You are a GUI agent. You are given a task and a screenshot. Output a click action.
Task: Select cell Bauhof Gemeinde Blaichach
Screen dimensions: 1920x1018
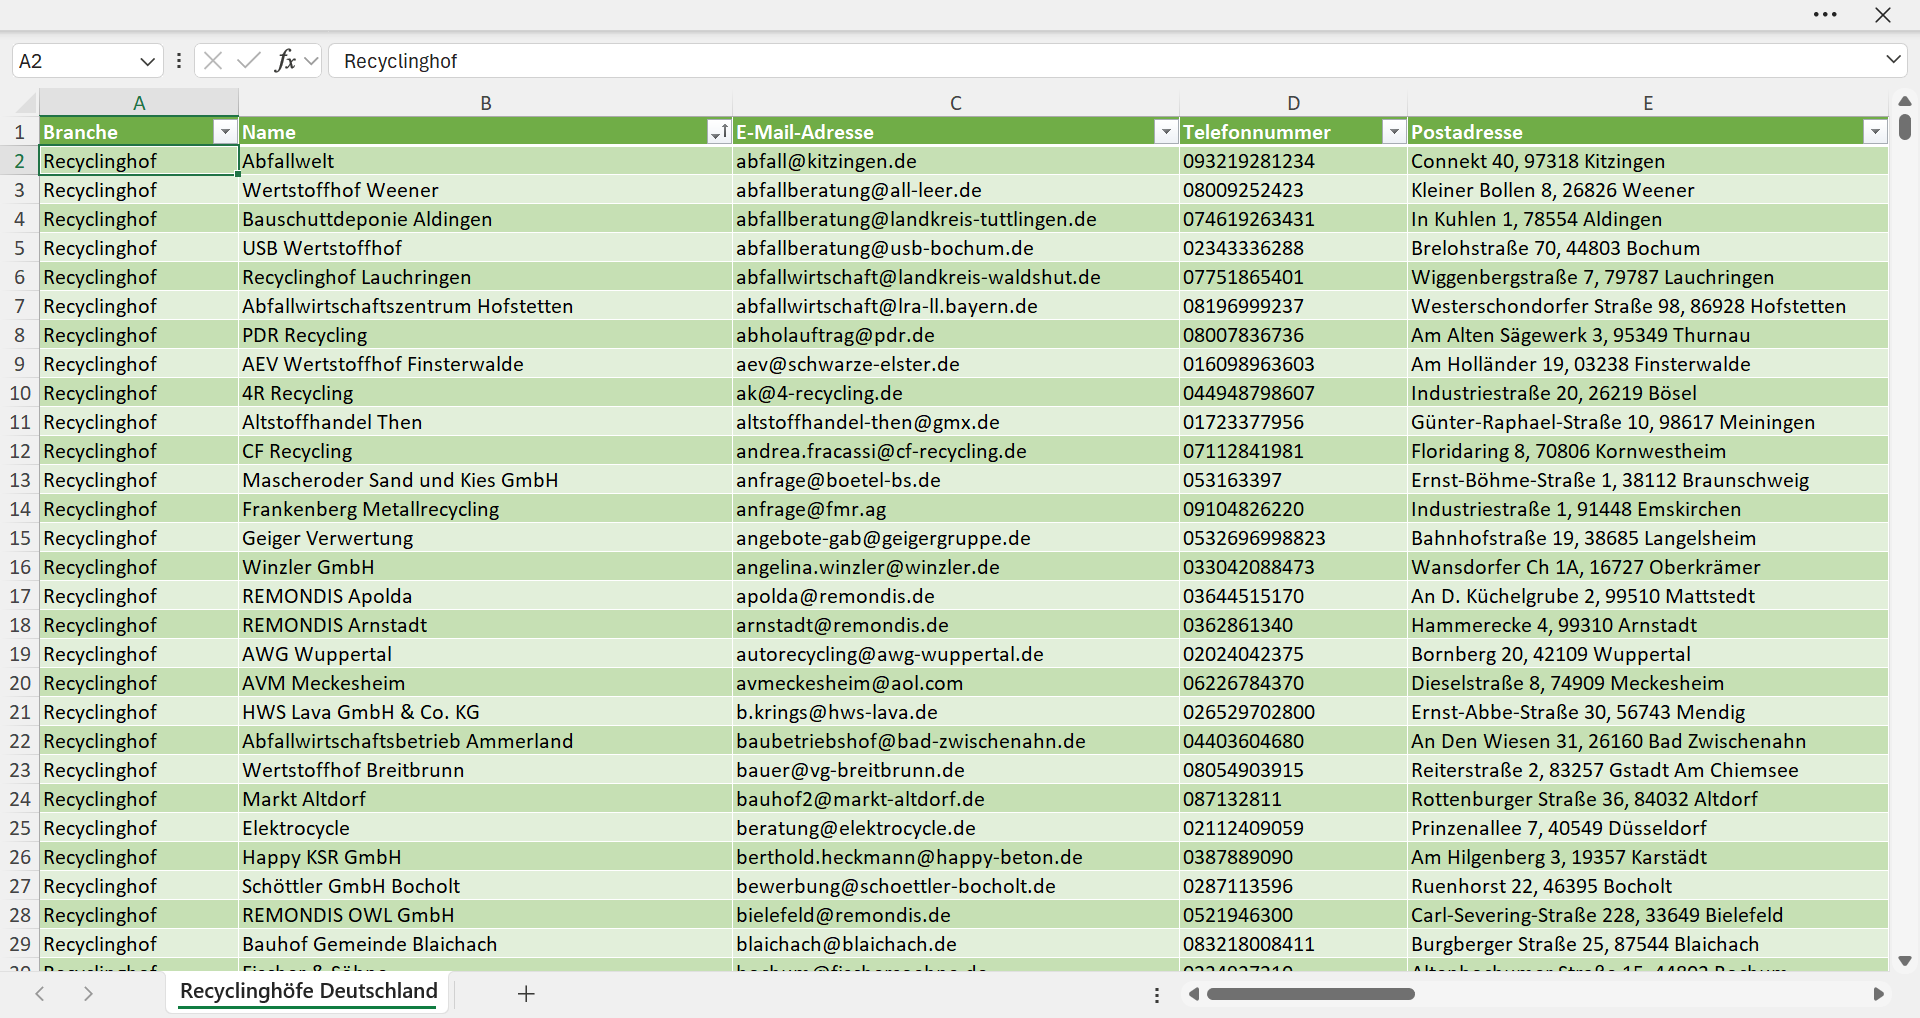[x=486, y=944]
